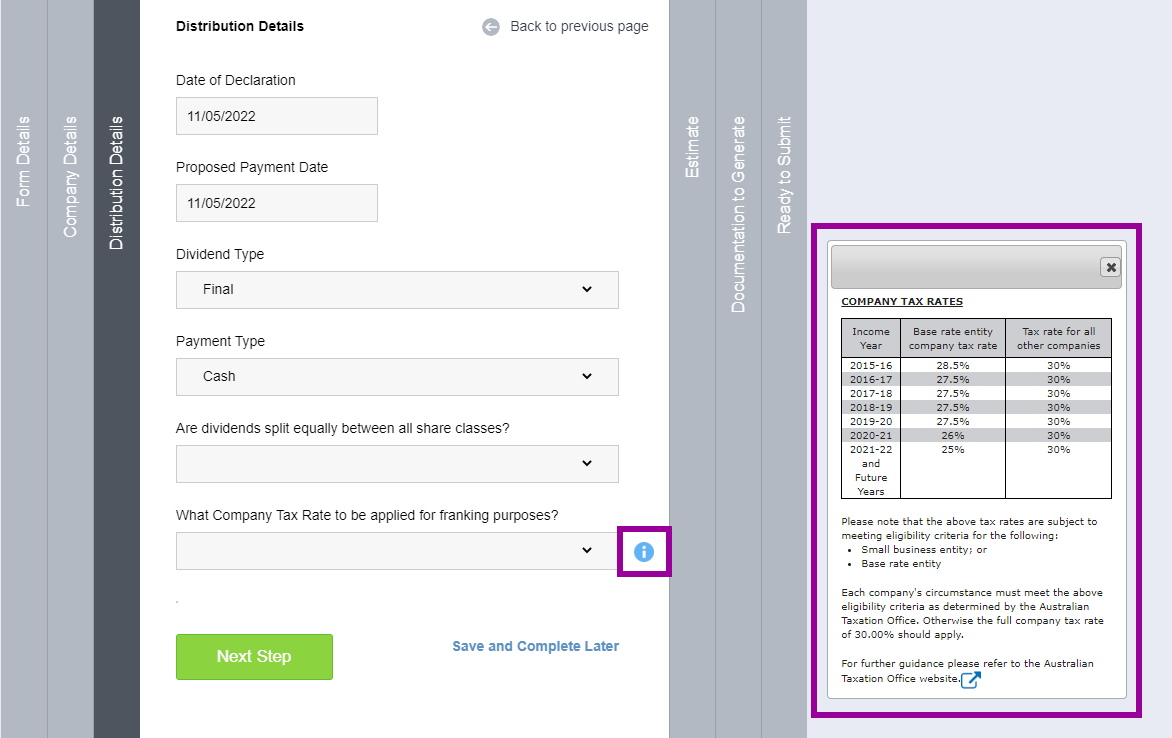The image size is (1172, 738).
Task: Click the Proposed Payment Date field
Action: pyautogui.click(x=277, y=203)
